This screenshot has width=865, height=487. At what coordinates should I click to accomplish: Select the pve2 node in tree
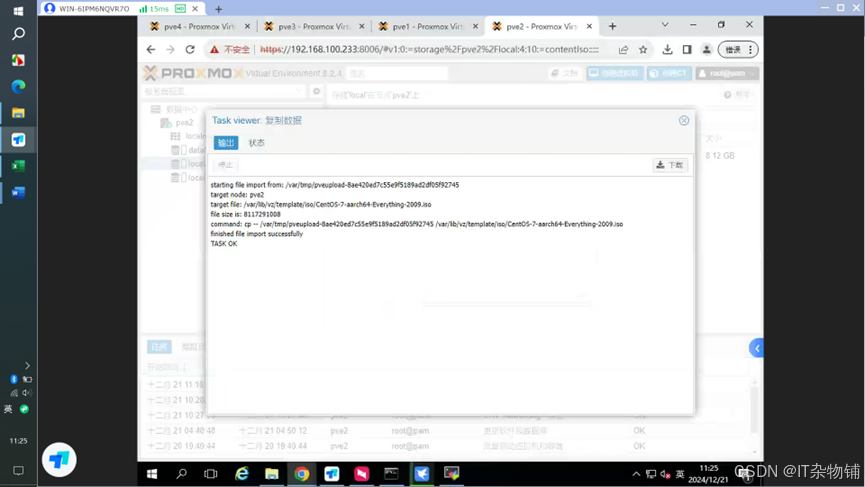[178, 122]
